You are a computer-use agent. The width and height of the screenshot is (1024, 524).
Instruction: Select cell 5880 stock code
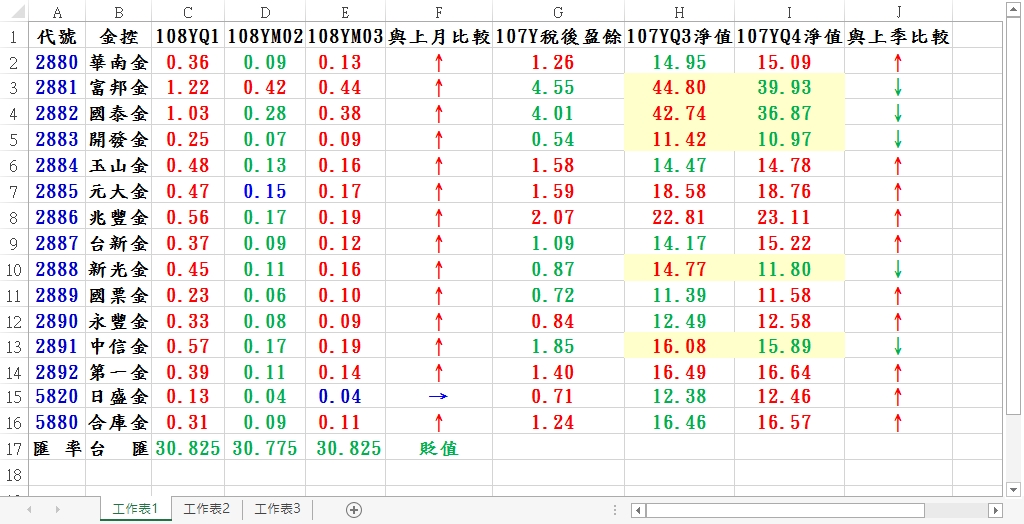pos(57,423)
